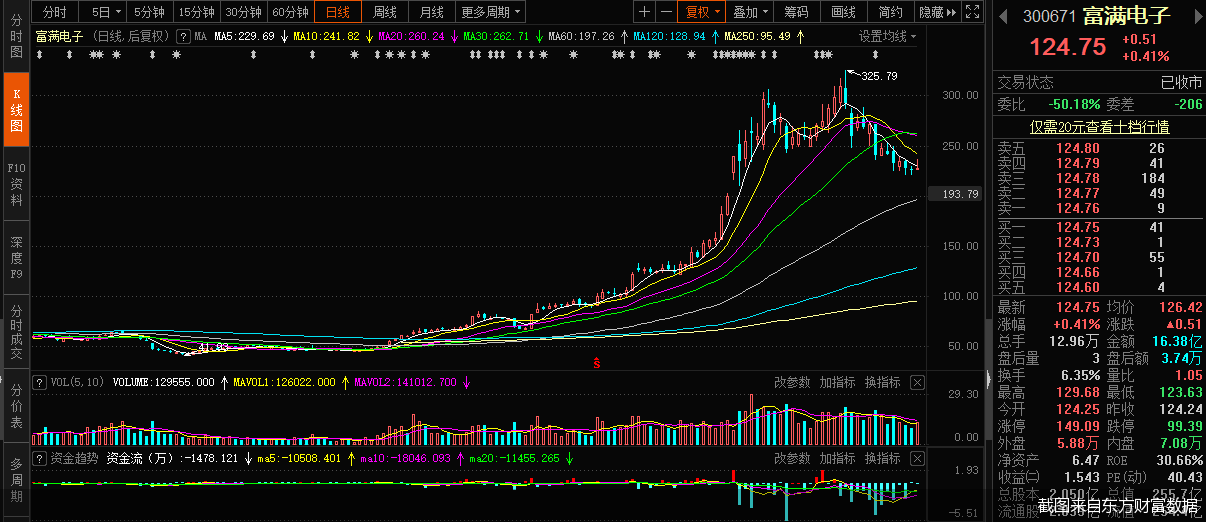Click the 画线 toolbar button
Screen dimensions: 1206x522
click(844, 12)
